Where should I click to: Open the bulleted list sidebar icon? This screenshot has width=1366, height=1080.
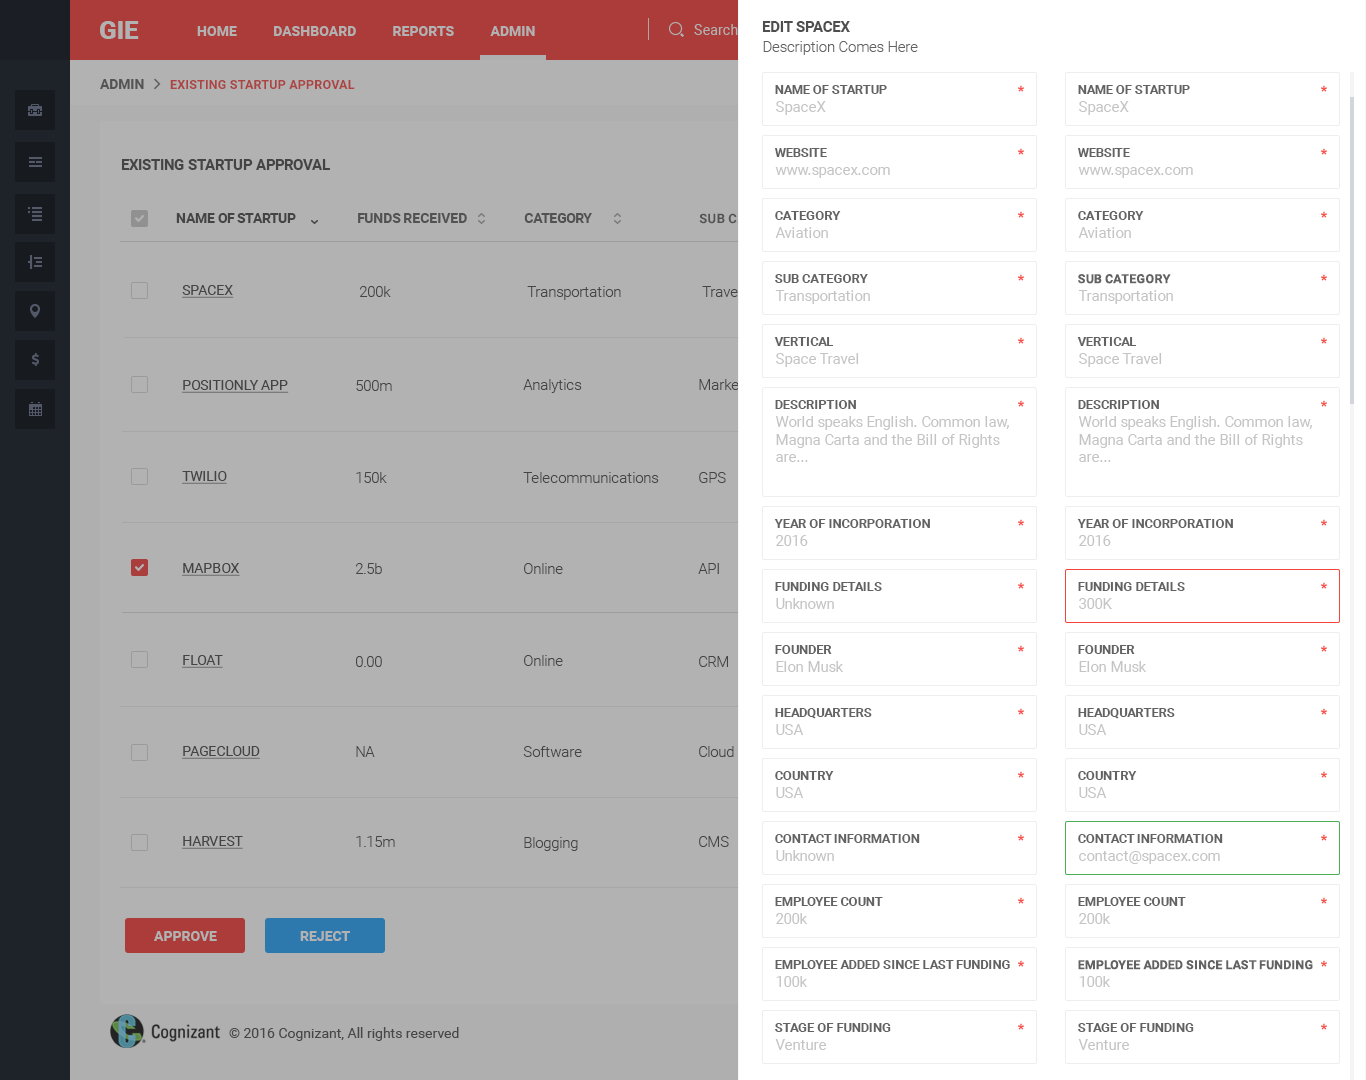pos(35,213)
